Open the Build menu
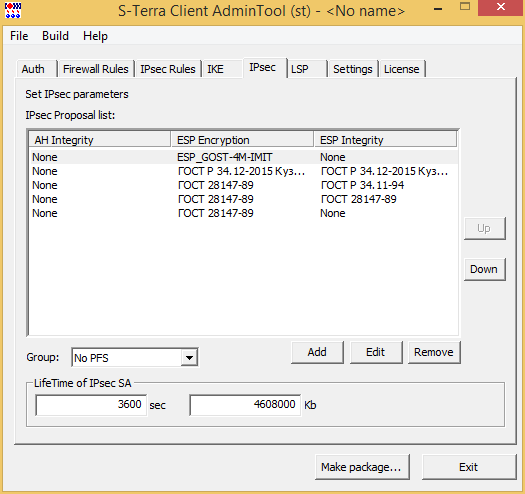Image resolution: width=525 pixels, height=494 pixels. (x=55, y=36)
